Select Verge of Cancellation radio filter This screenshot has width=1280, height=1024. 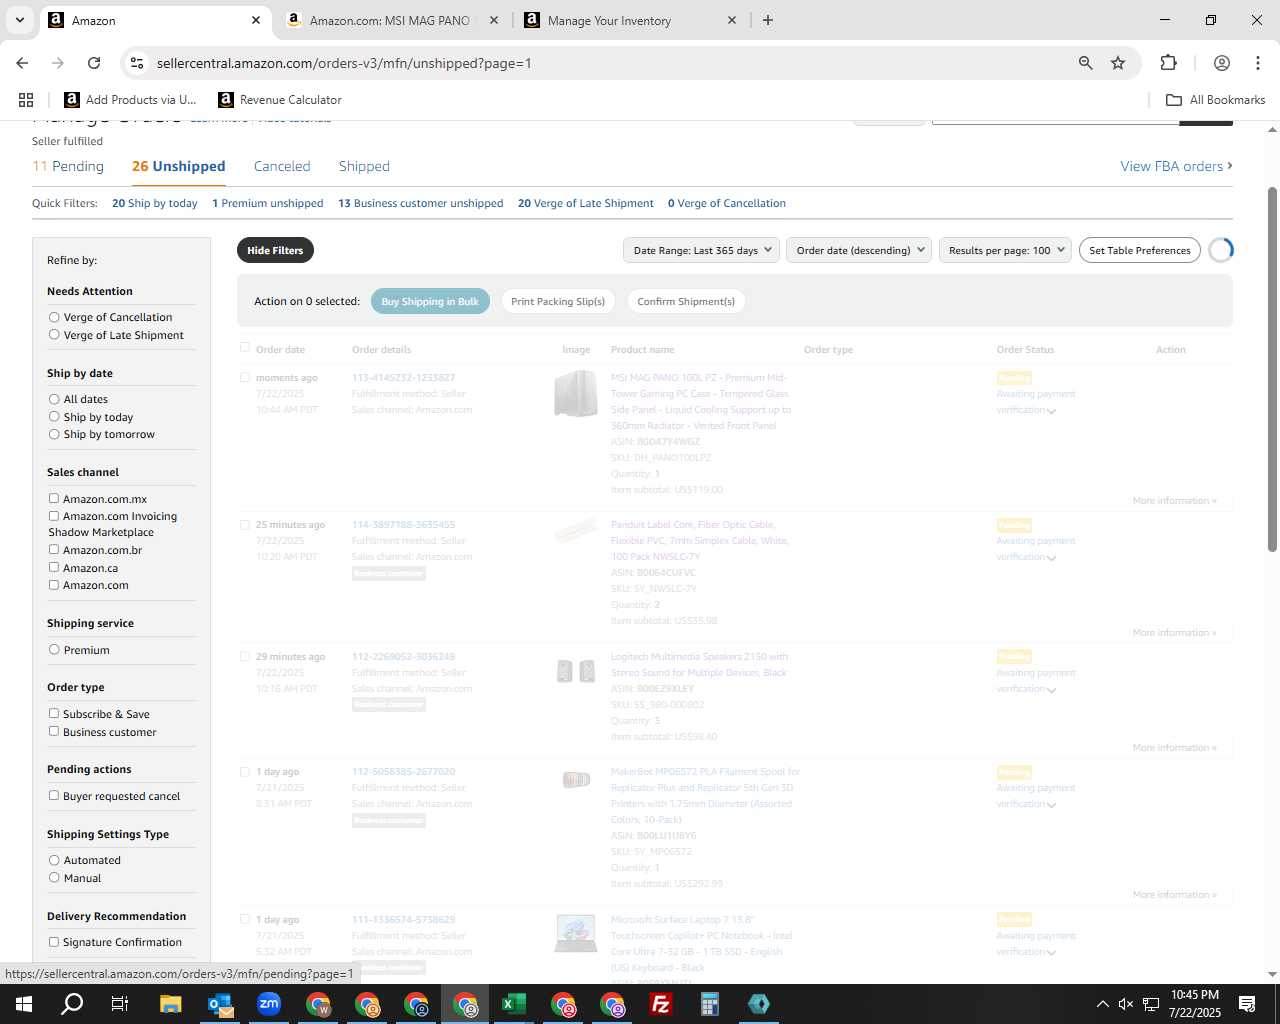[54, 317]
